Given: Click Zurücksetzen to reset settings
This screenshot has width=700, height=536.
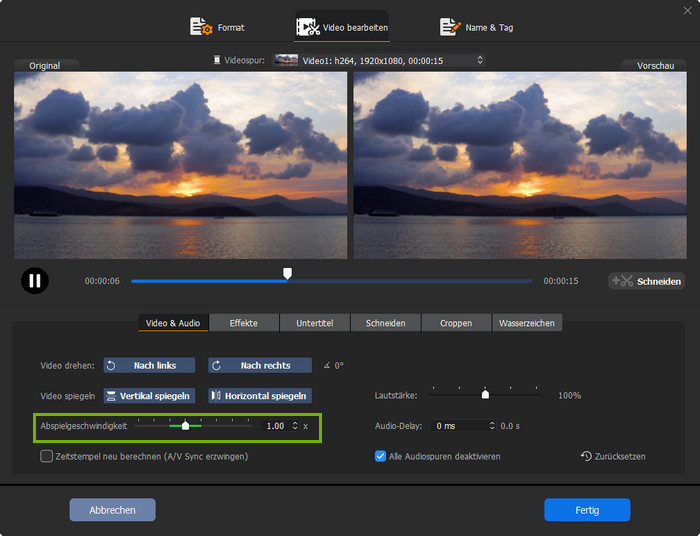Looking at the screenshot, I should point(613,457).
